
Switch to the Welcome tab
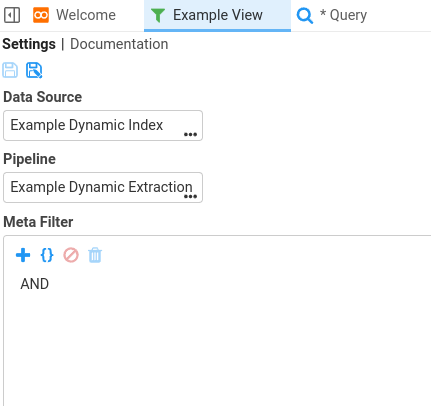pyautogui.click(x=74, y=15)
